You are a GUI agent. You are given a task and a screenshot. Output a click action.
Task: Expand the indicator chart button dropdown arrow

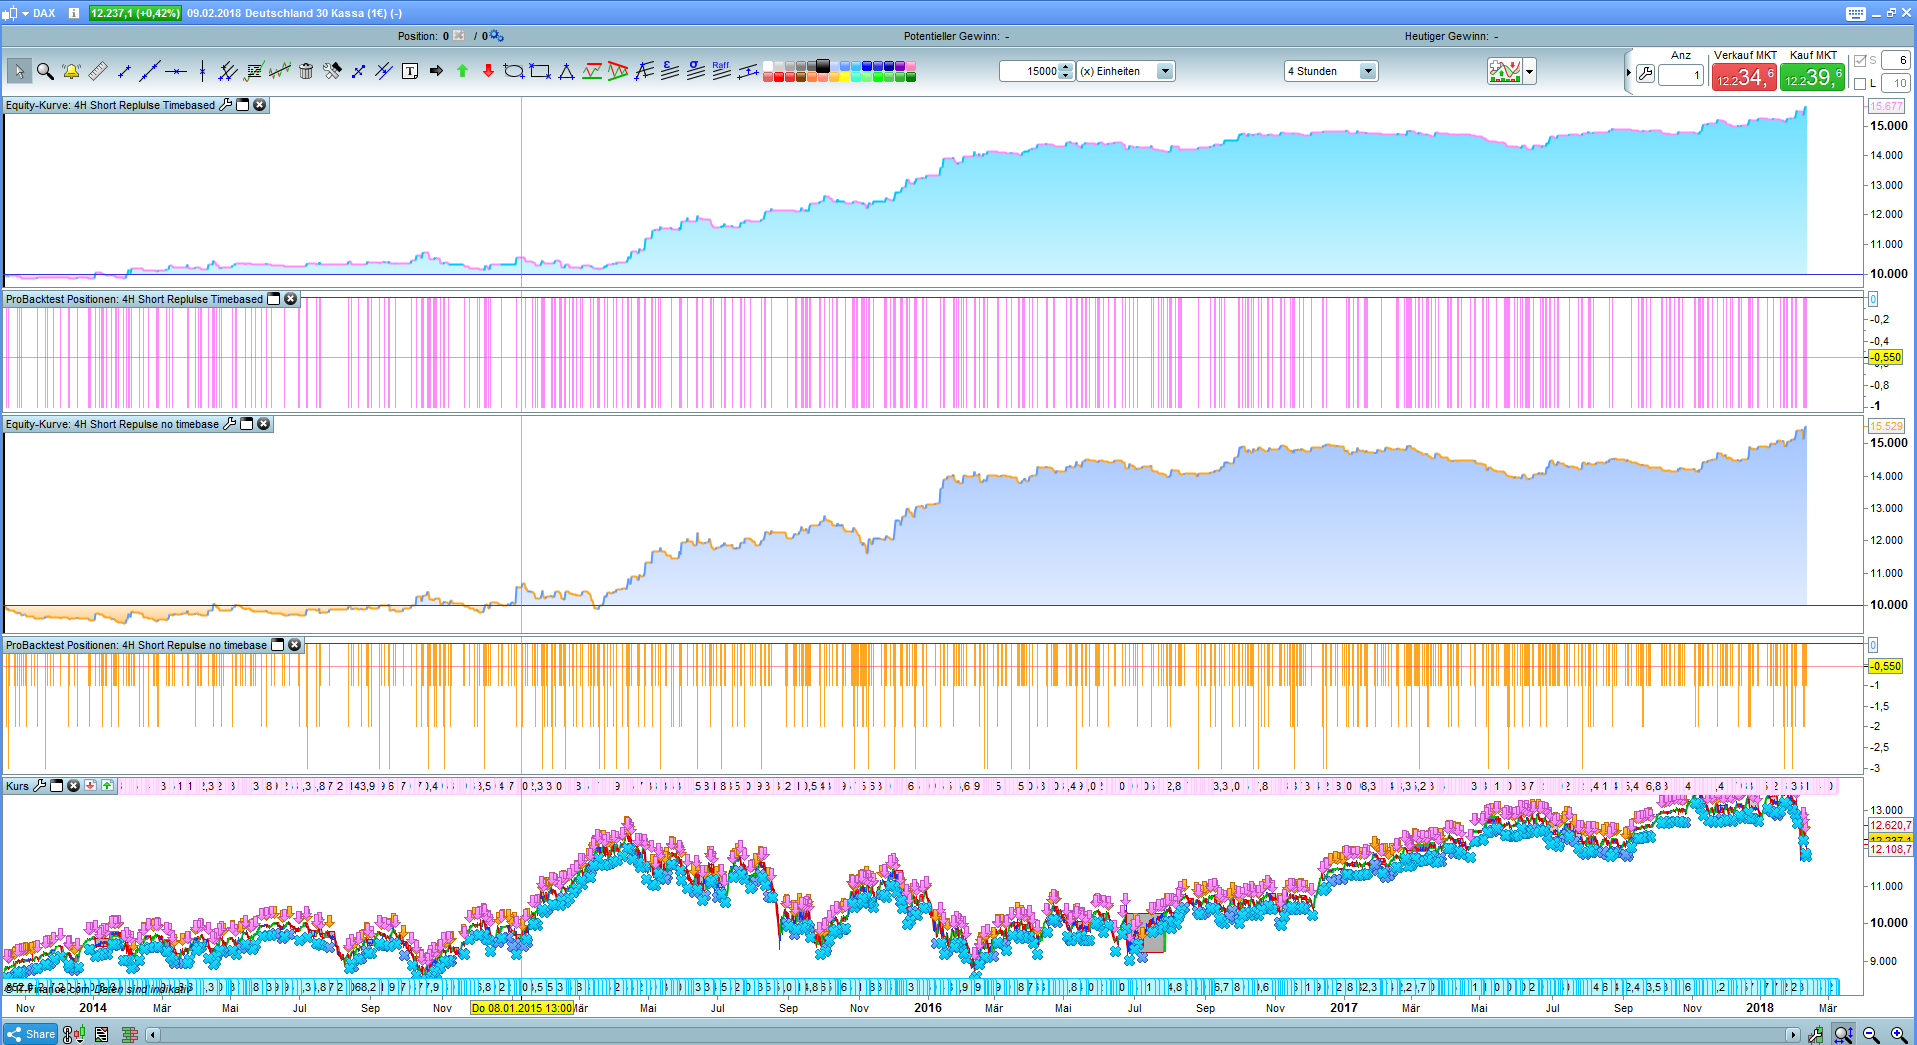[1529, 71]
